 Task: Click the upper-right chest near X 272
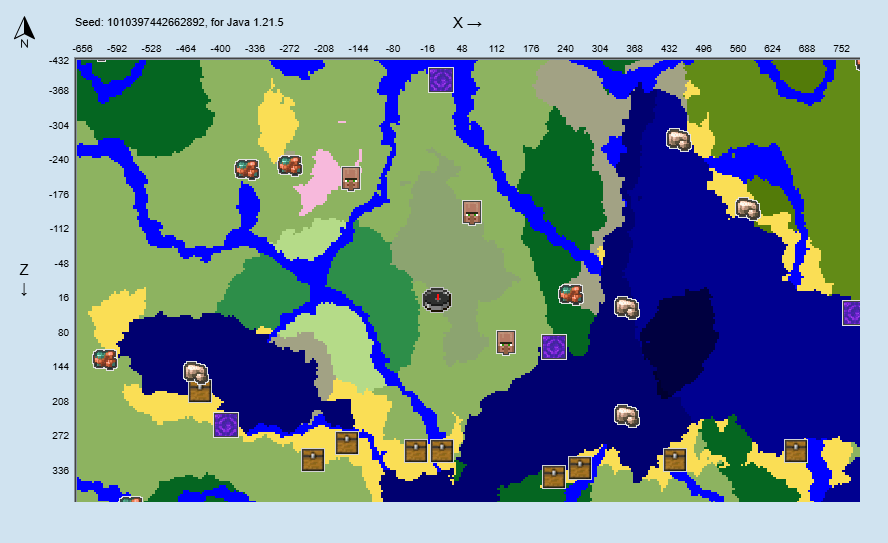[580, 468]
